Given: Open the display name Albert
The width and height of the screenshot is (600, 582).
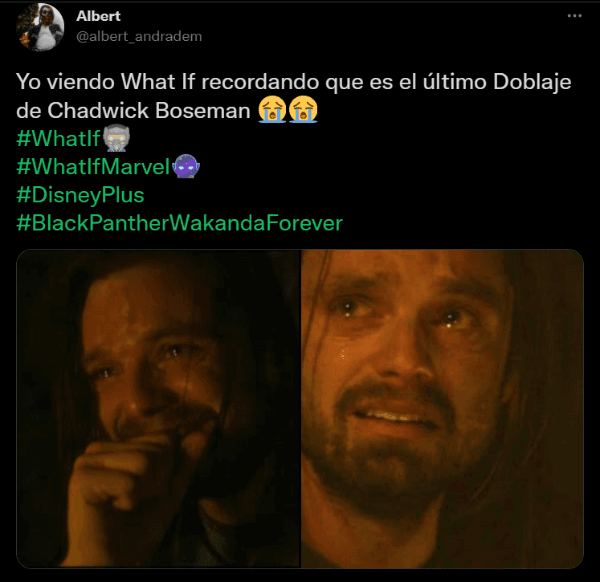Looking at the screenshot, I should [98, 16].
